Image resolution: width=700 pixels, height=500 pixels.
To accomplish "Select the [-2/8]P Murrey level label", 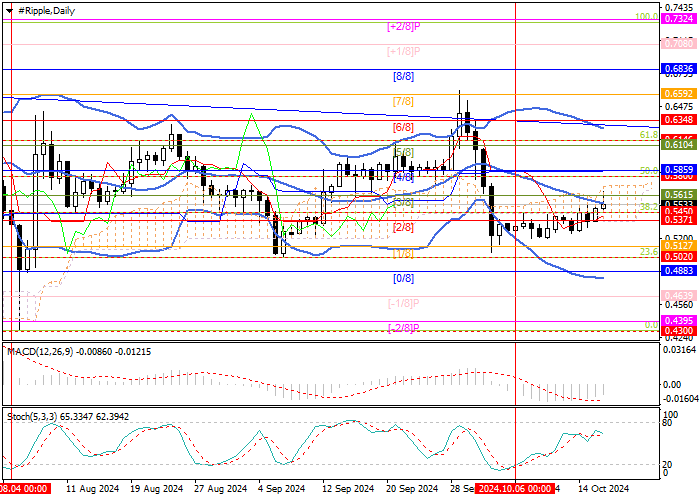I will click(x=404, y=328).
